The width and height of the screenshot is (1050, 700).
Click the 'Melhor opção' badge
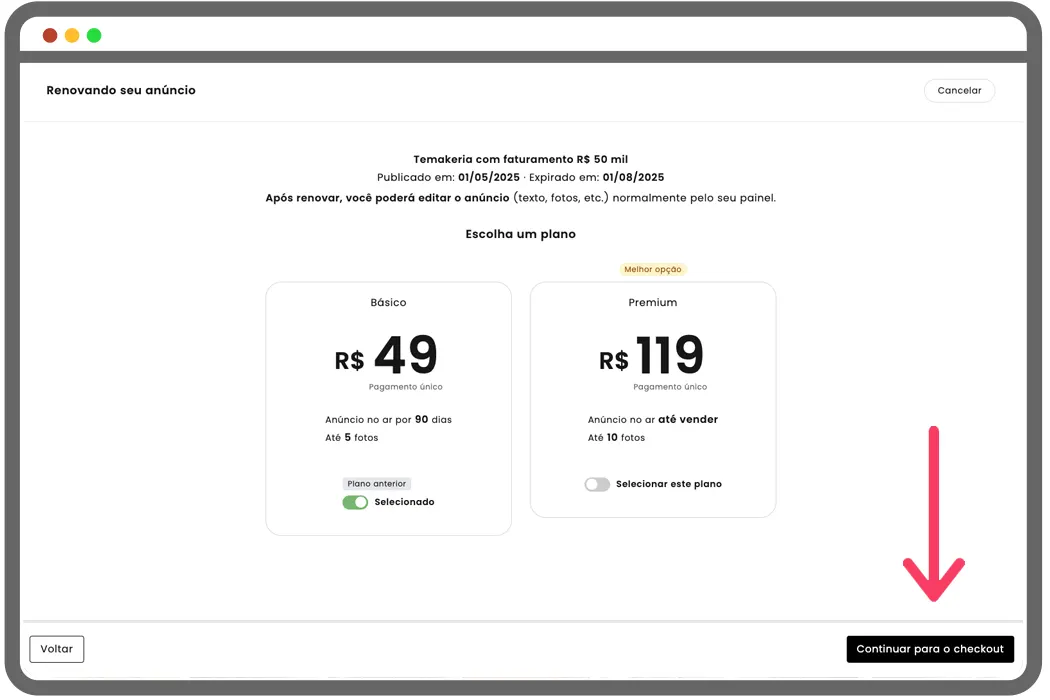coord(653,269)
